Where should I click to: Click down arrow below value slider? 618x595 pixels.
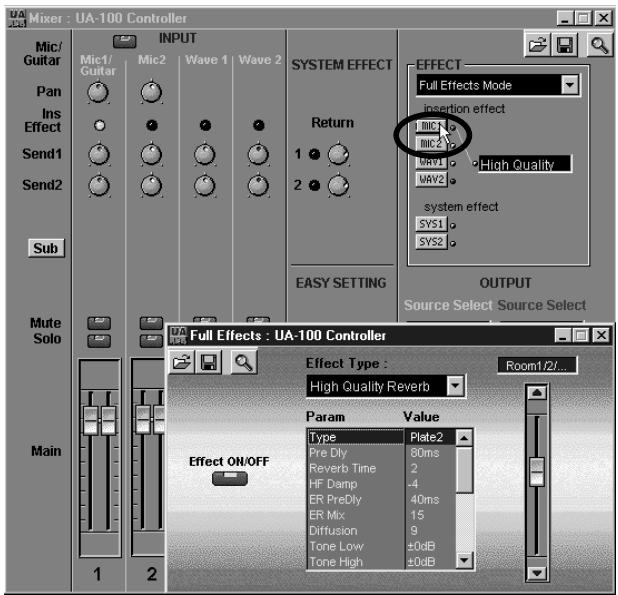(537, 573)
